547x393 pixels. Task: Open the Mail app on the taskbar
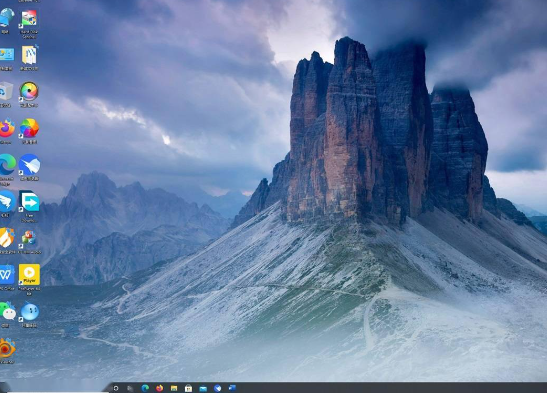pyautogui.click(x=203, y=388)
